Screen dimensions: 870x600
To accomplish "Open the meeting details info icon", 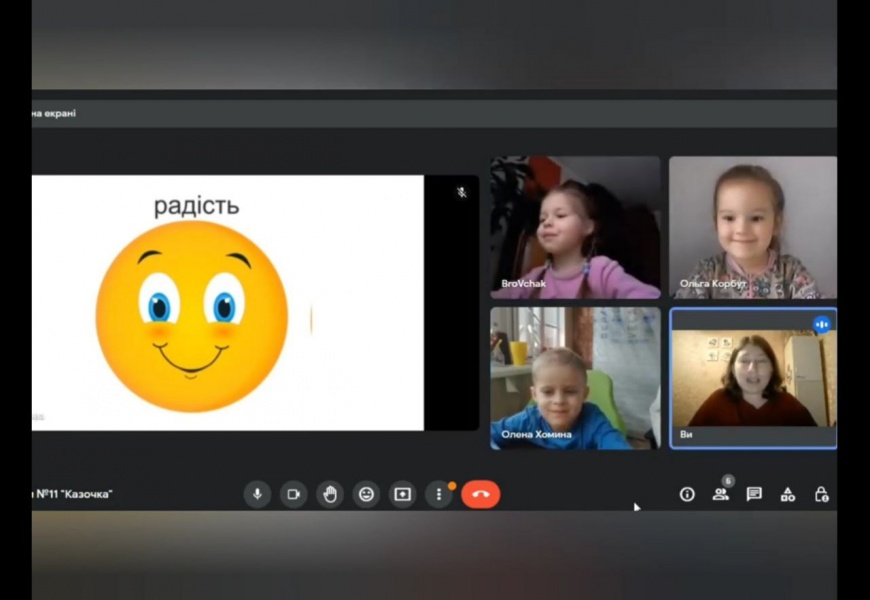I will coord(687,494).
